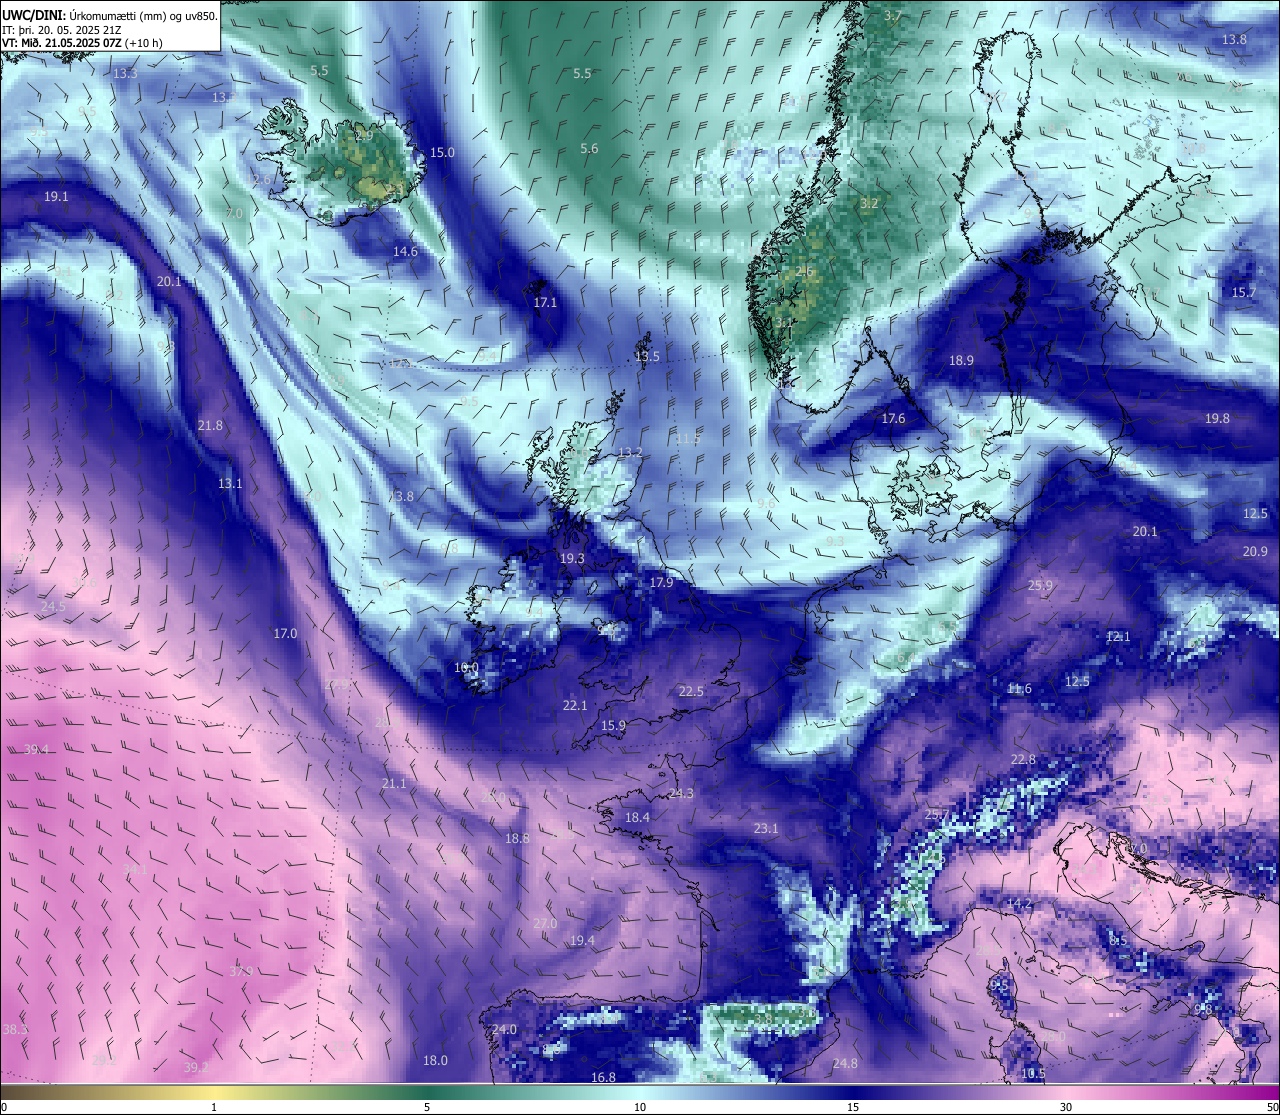Viewport: 1280px width, 1115px height.
Task: Select the 17.9 value label
Action: tap(661, 583)
